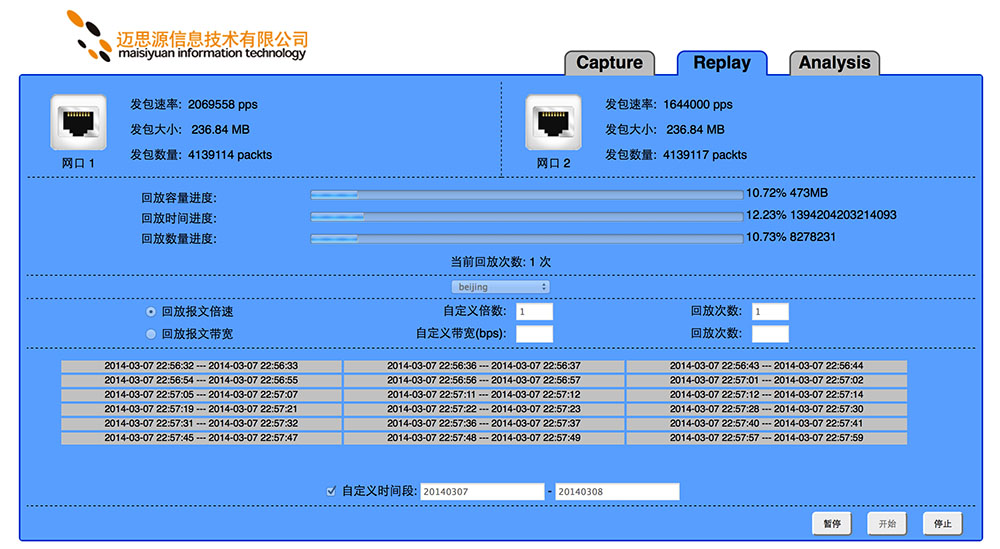The width and height of the screenshot is (1000, 549).
Task: Click the 自定义带宽(bps) input field
Action: point(534,334)
